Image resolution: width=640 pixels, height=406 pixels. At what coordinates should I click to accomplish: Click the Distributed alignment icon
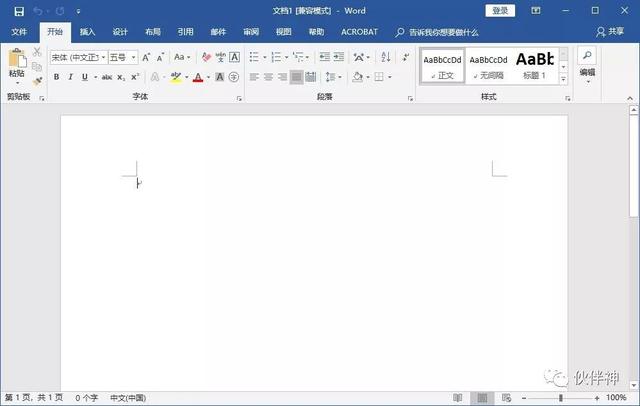pos(311,77)
